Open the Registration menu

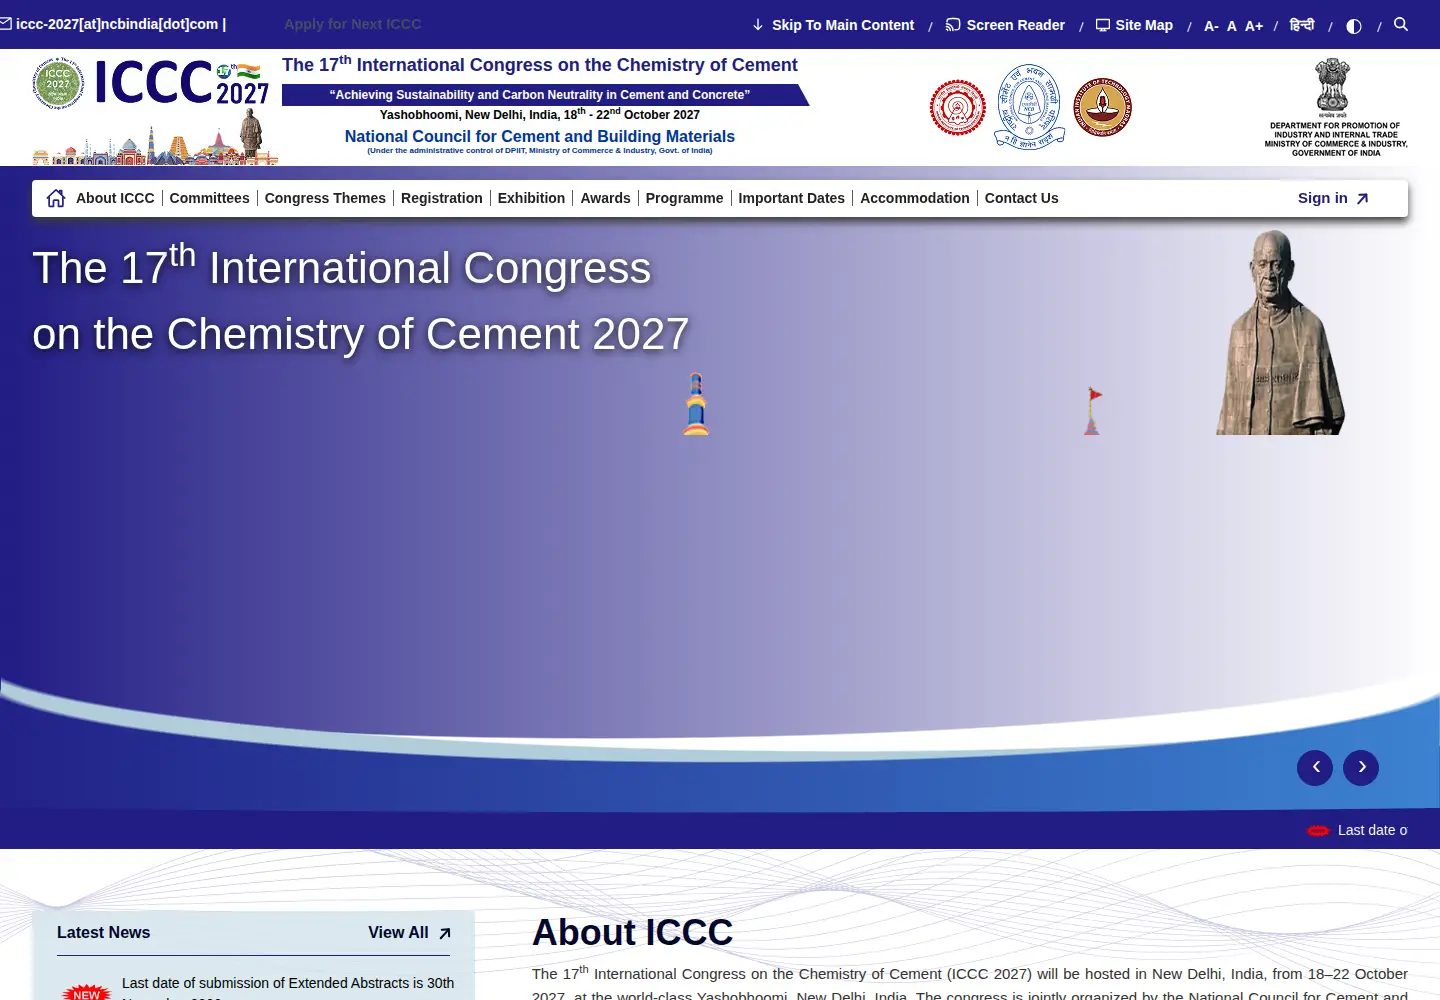point(442,198)
